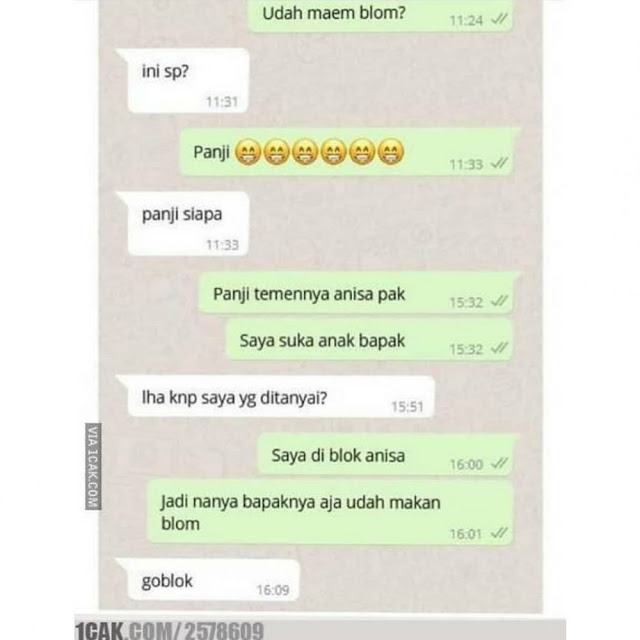The height and width of the screenshot is (640, 640).
Task: Tap checkmarks on 'Saya suka anak bapak'
Action: pyautogui.click(x=499, y=348)
